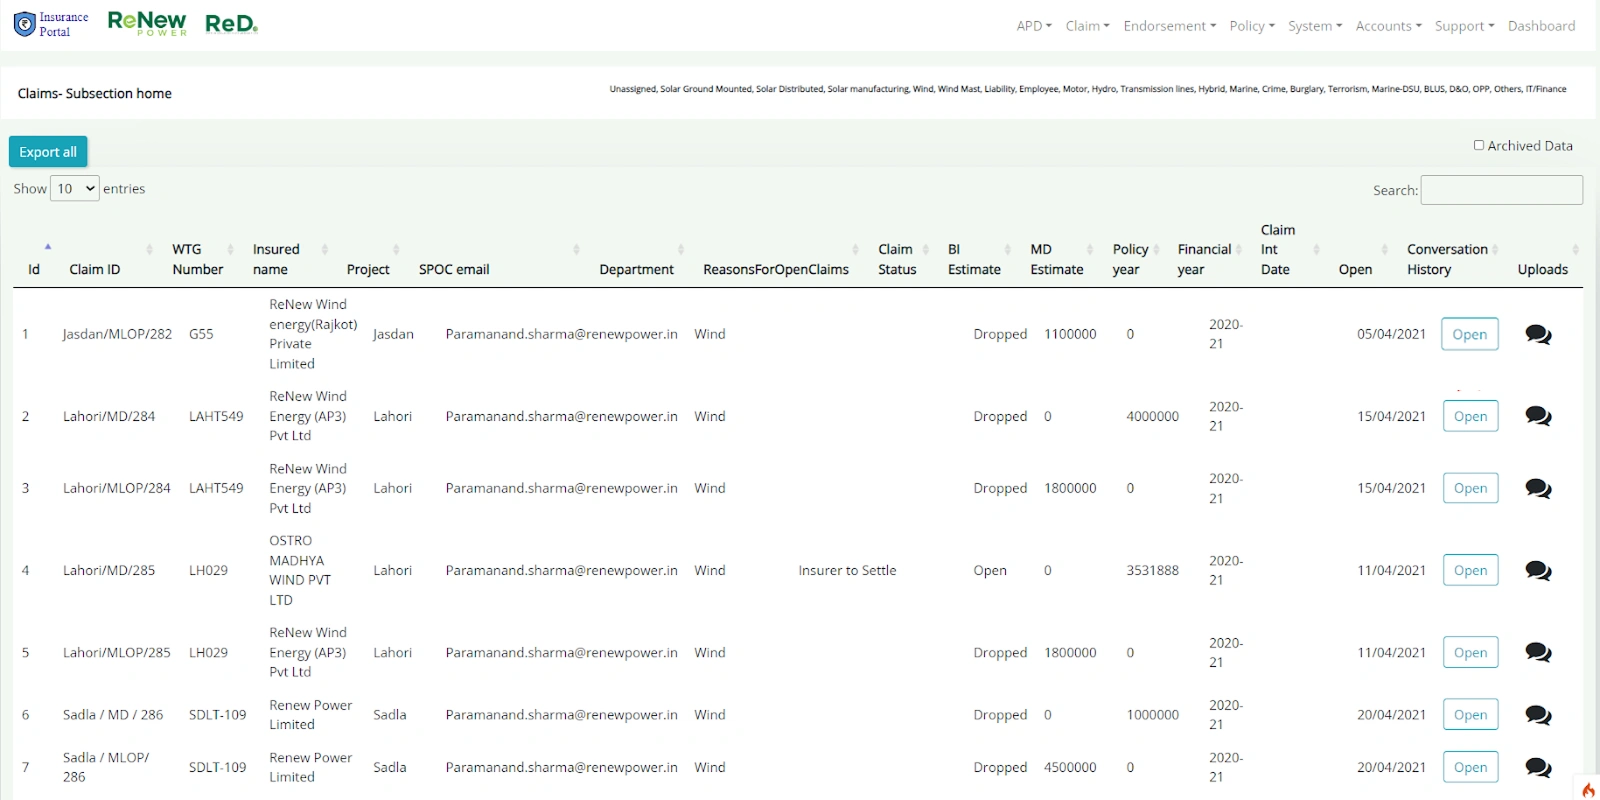1600x800 pixels.
Task: Click the insured name OSTRO MADHYA WIND PVT LTD
Action: 298,570
